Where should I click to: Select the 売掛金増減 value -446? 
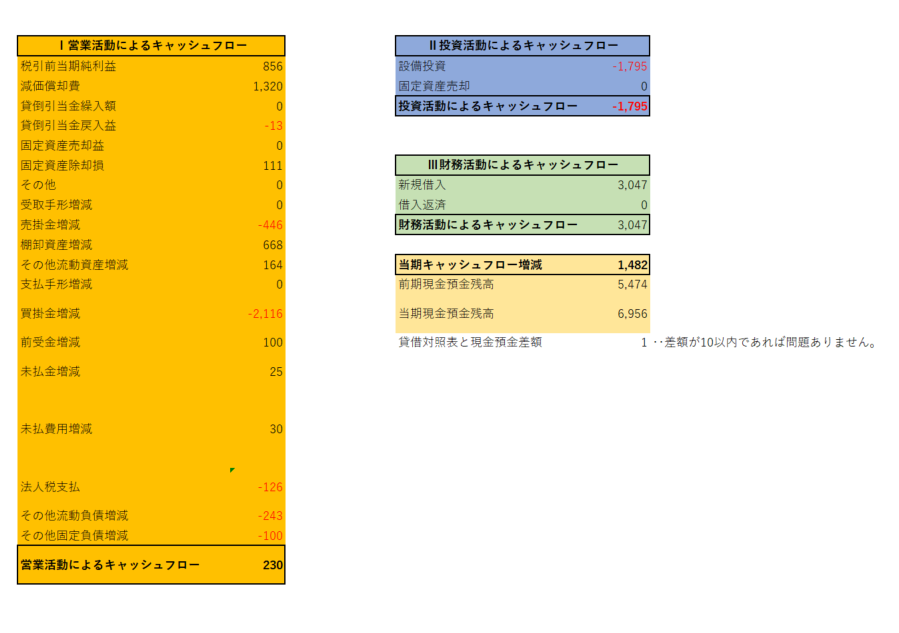click(269, 224)
